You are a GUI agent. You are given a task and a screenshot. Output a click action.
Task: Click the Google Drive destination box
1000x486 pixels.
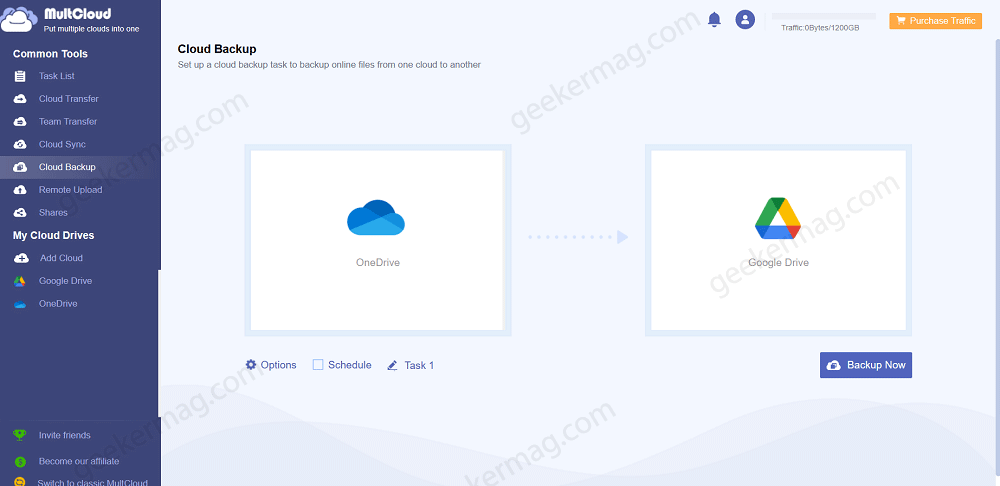pyautogui.click(x=778, y=240)
